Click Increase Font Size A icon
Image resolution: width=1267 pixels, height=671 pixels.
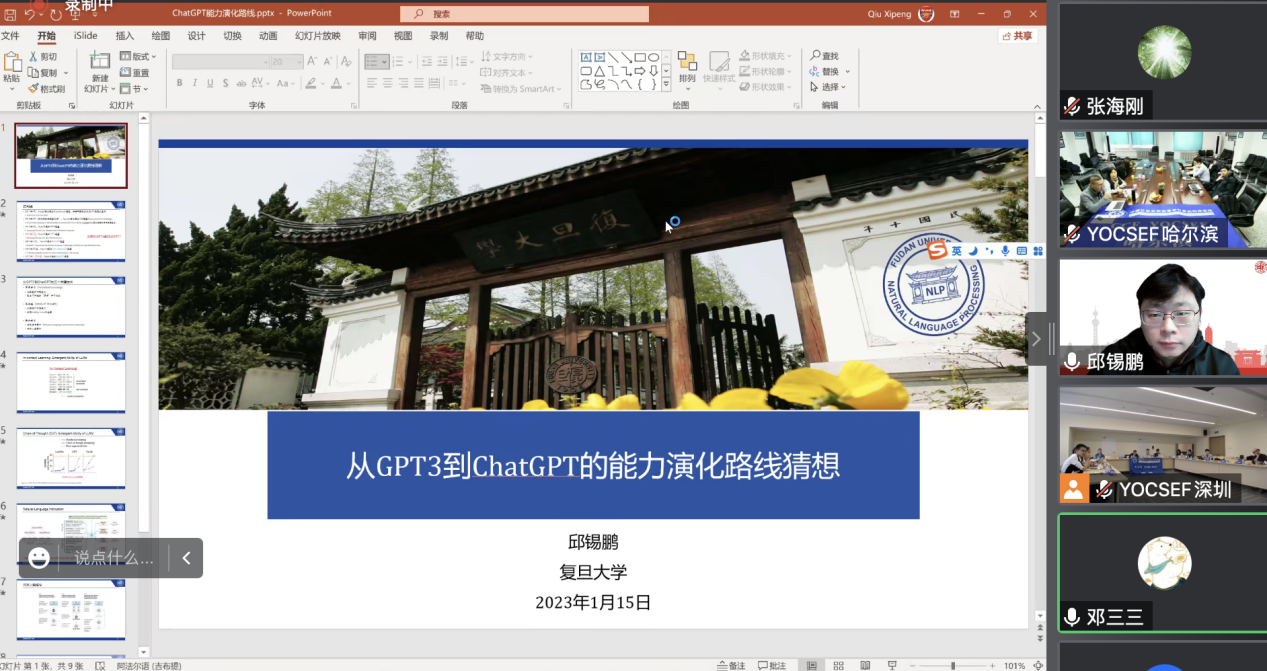point(312,61)
